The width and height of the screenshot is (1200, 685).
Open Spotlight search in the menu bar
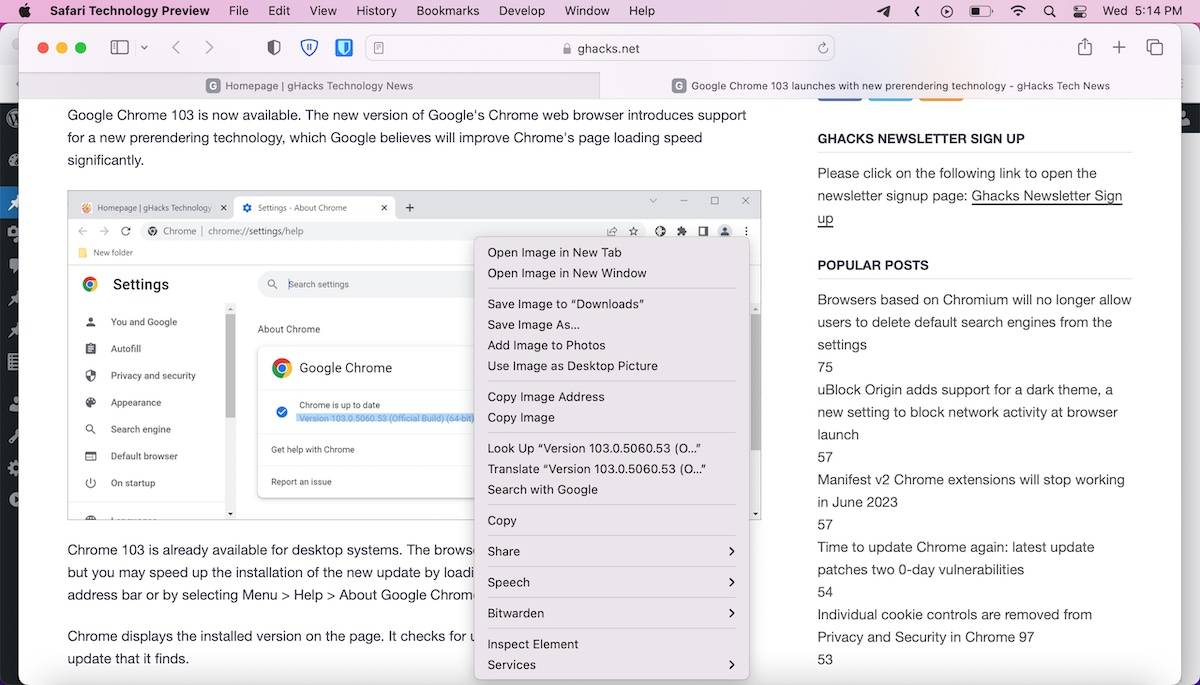[x=1049, y=11]
